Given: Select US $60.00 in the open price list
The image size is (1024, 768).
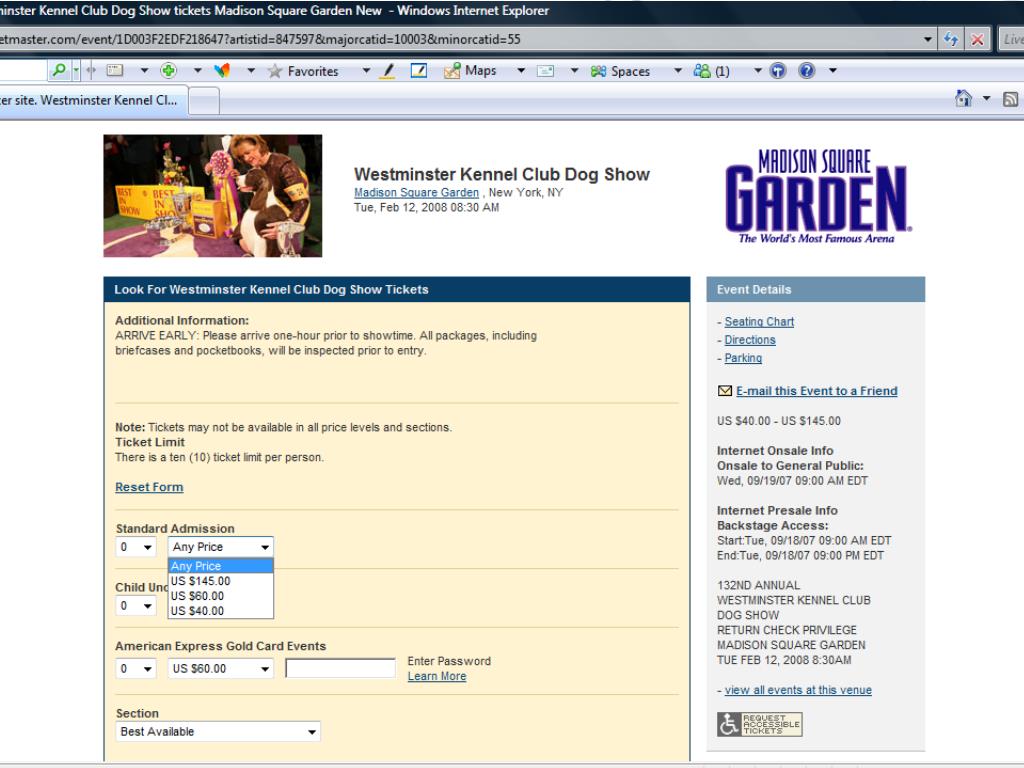Looking at the screenshot, I should tap(221, 596).
